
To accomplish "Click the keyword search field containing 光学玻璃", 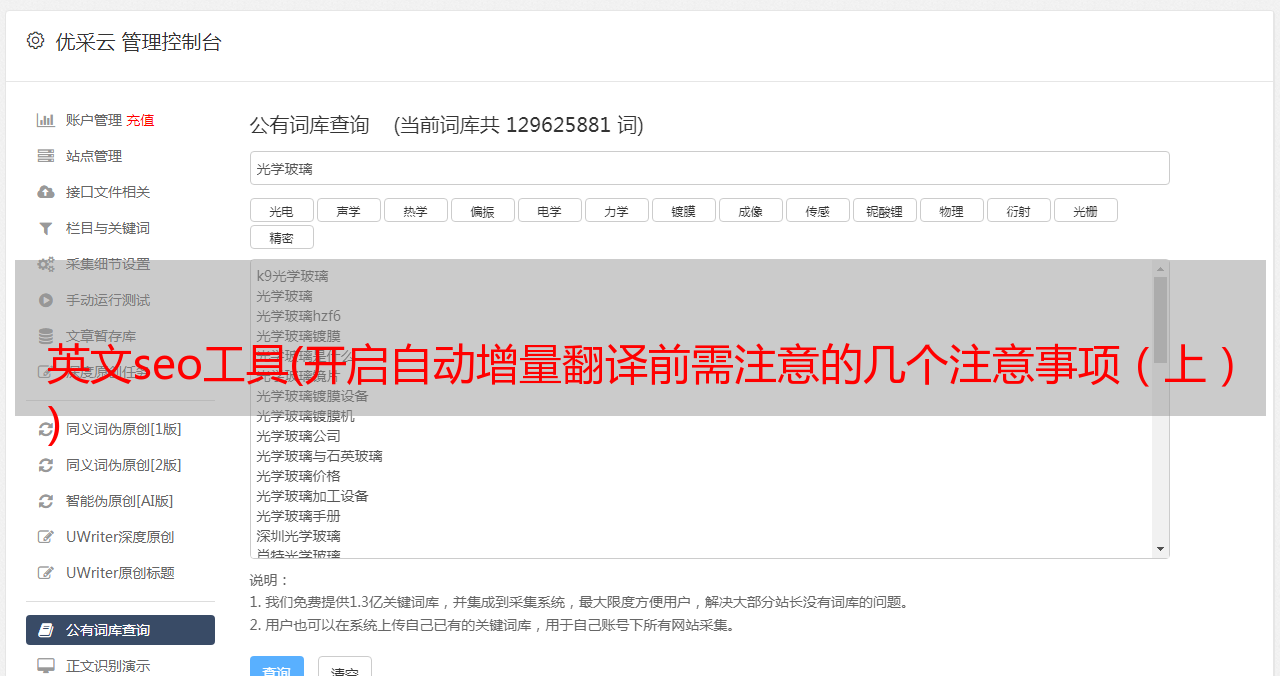I will pyautogui.click(x=709, y=168).
